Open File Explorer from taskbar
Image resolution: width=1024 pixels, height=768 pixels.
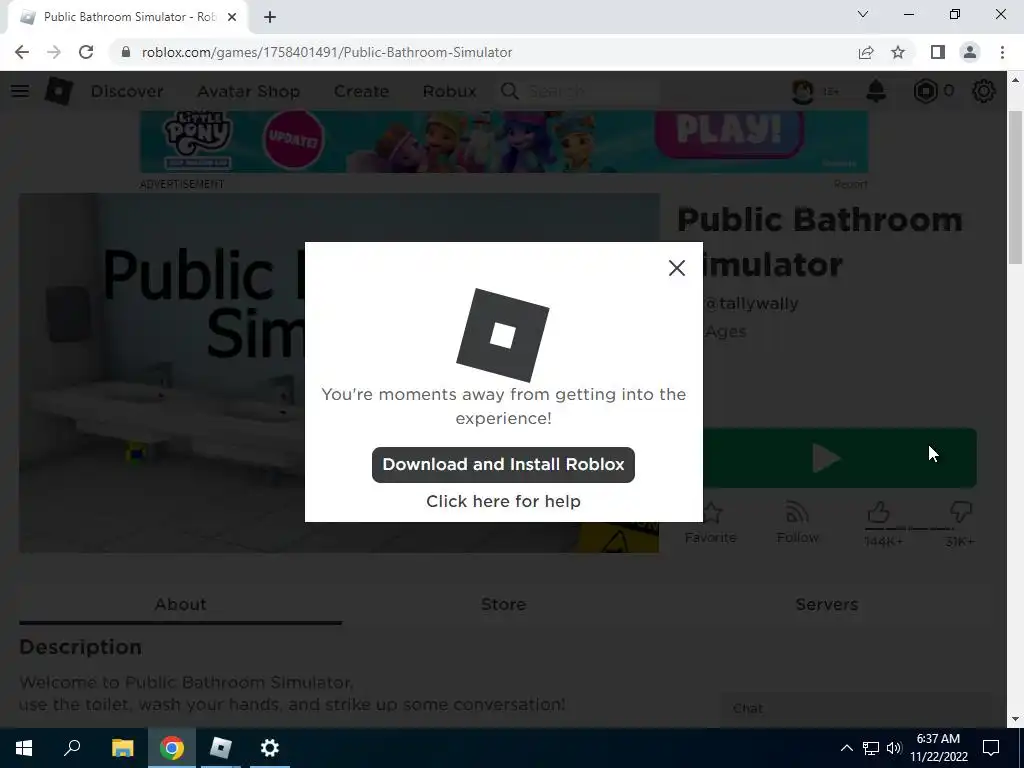pos(122,748)
